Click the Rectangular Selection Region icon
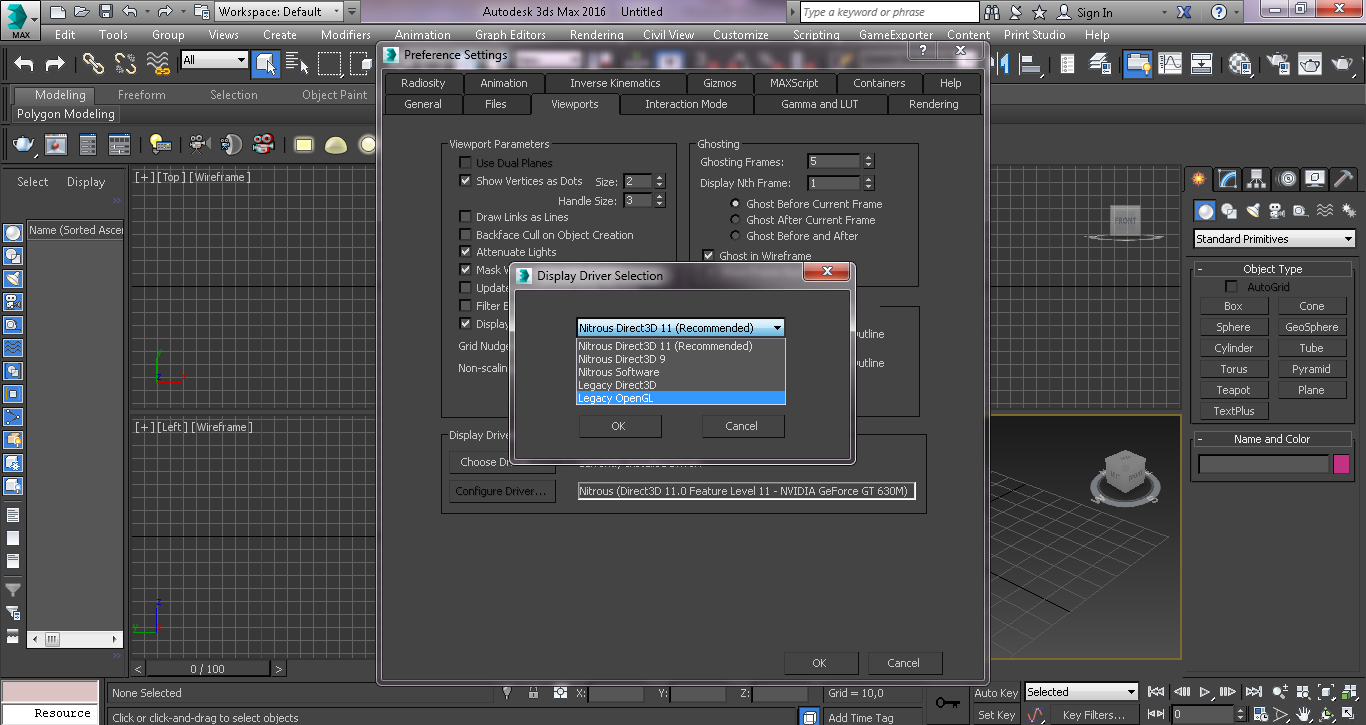The image size is (1366, 725). [x=329, y=64]
